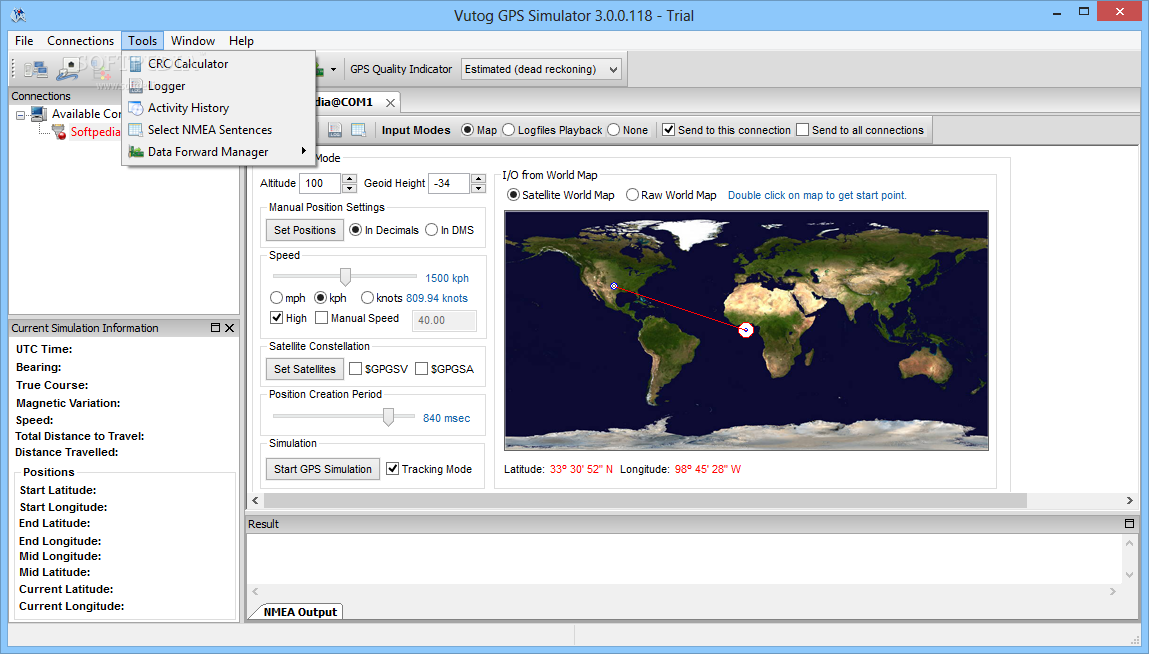The image size is (1149, 654).
Task: Open GPS Quality Indicator dropdown
Action: click(613, 70)
